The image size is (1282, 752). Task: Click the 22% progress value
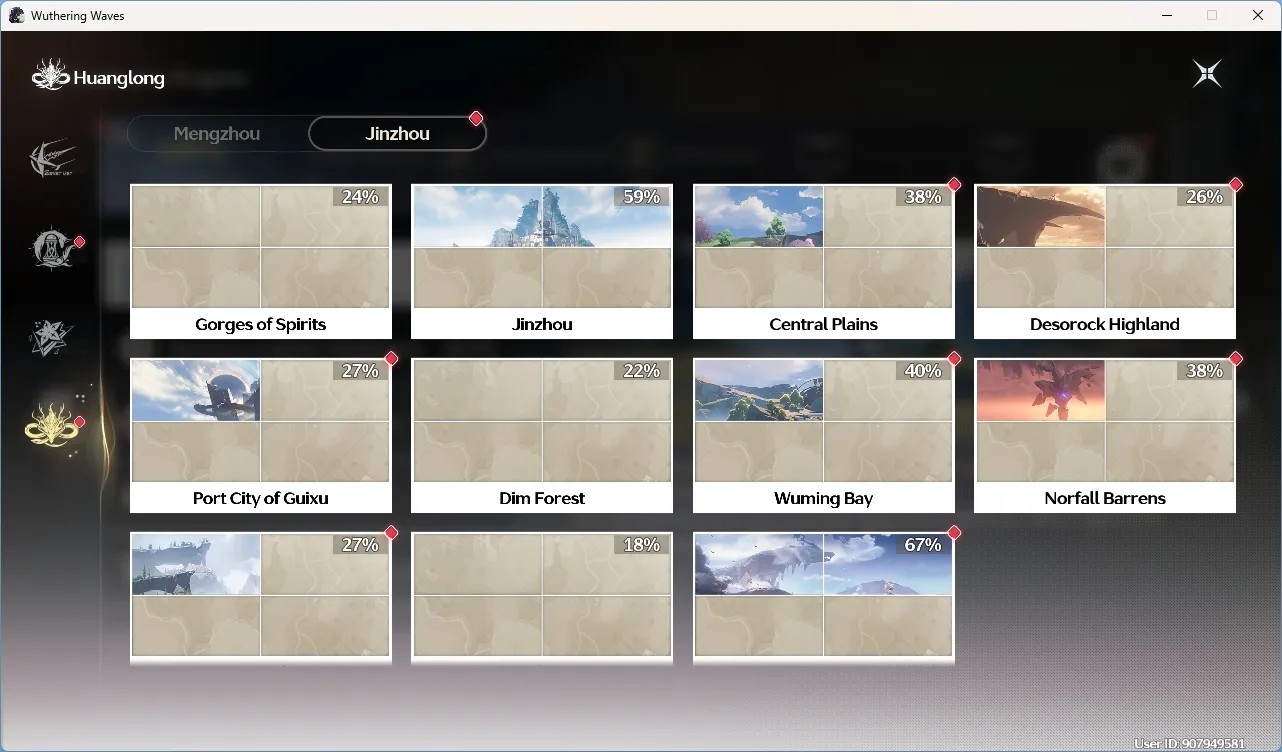[642, 371]
